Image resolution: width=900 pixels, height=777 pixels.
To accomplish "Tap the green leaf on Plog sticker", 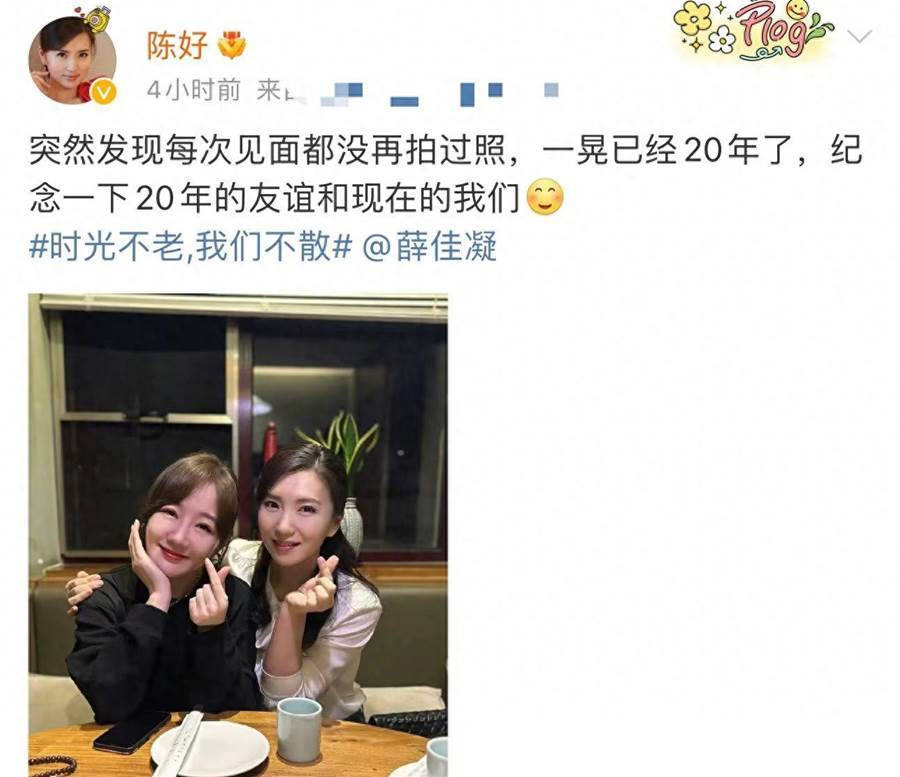I will click(821, 30).
